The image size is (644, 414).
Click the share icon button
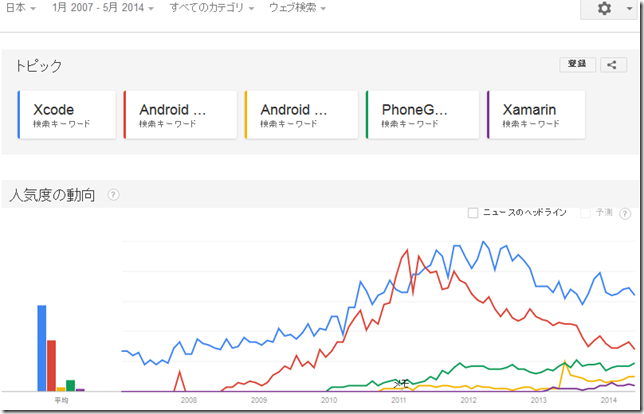[613, 65]
